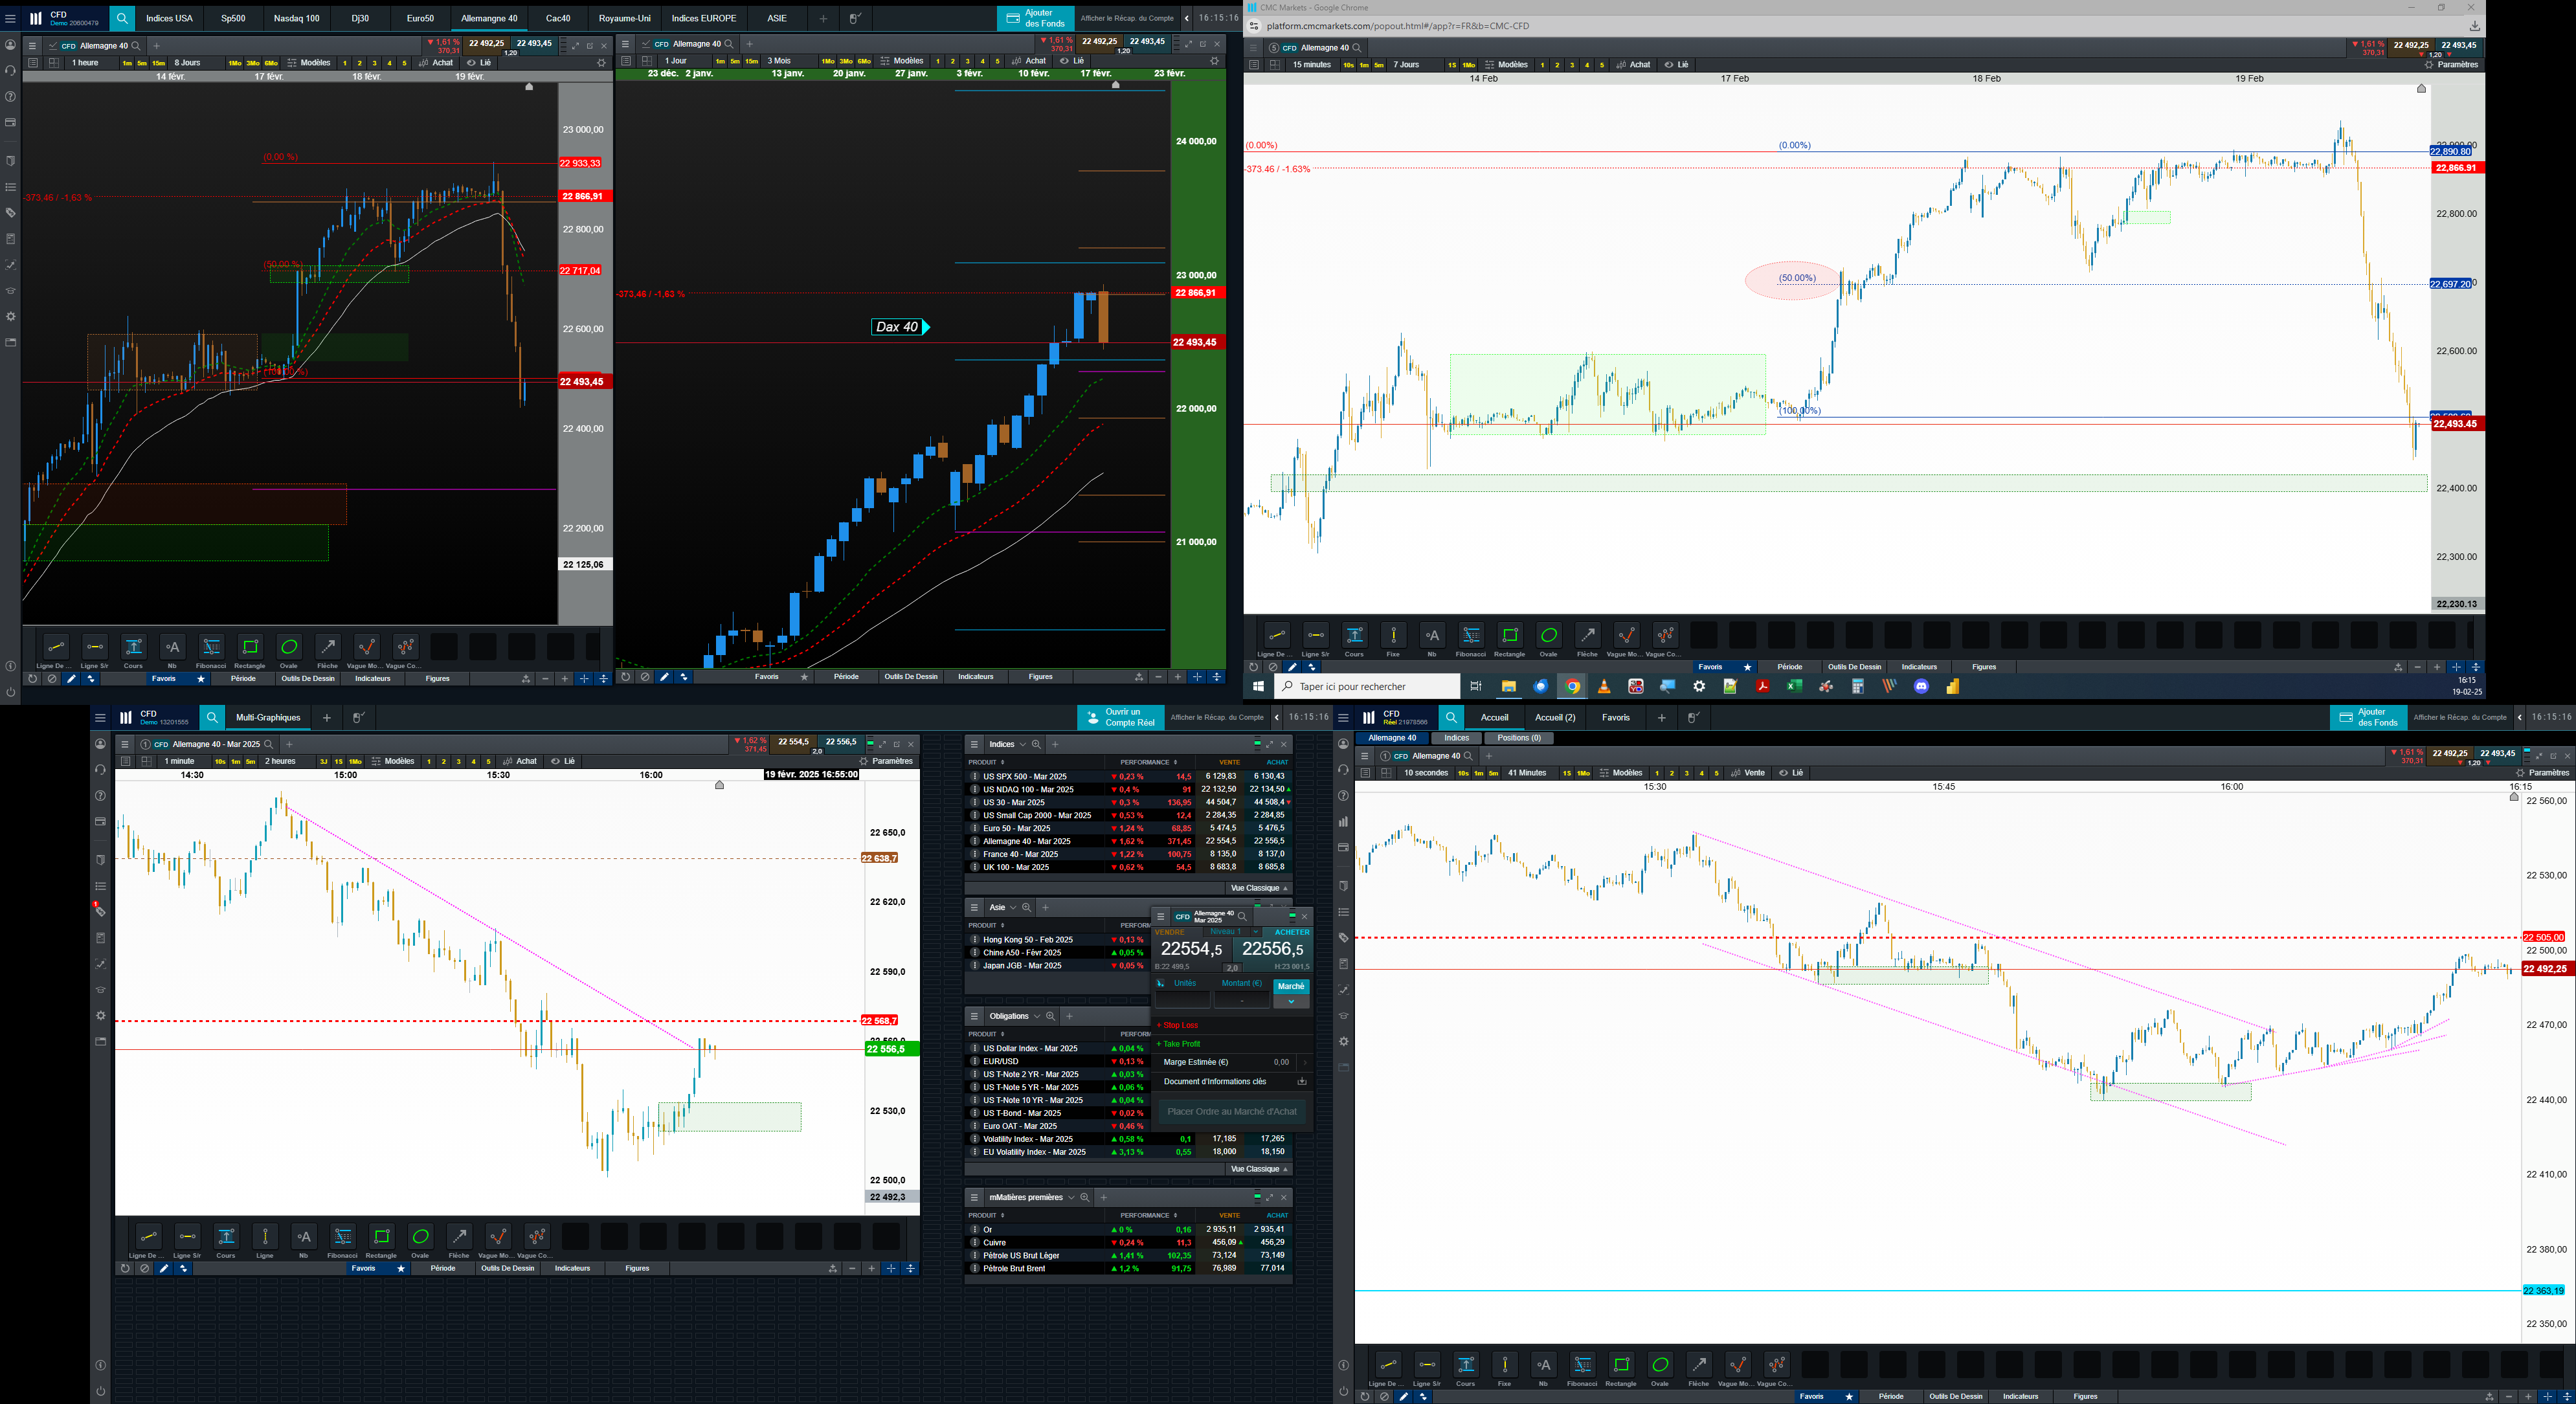Switch to the Cac40 layout tab
This screenshot has width=2576, height=1404.
click(558, 18)
